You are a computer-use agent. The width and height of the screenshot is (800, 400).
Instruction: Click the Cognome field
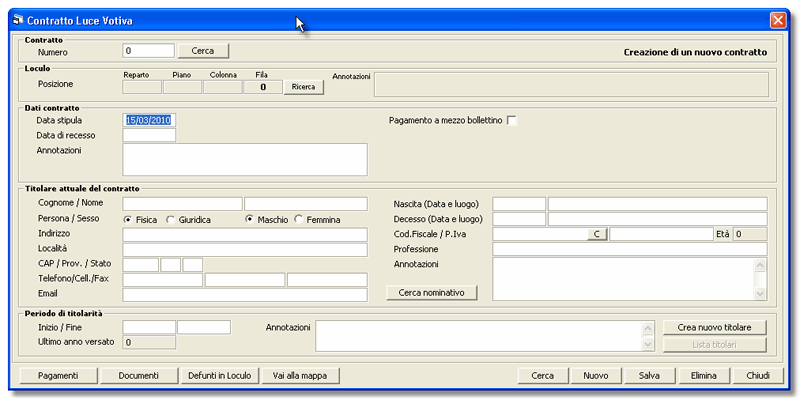coord(182,204)
